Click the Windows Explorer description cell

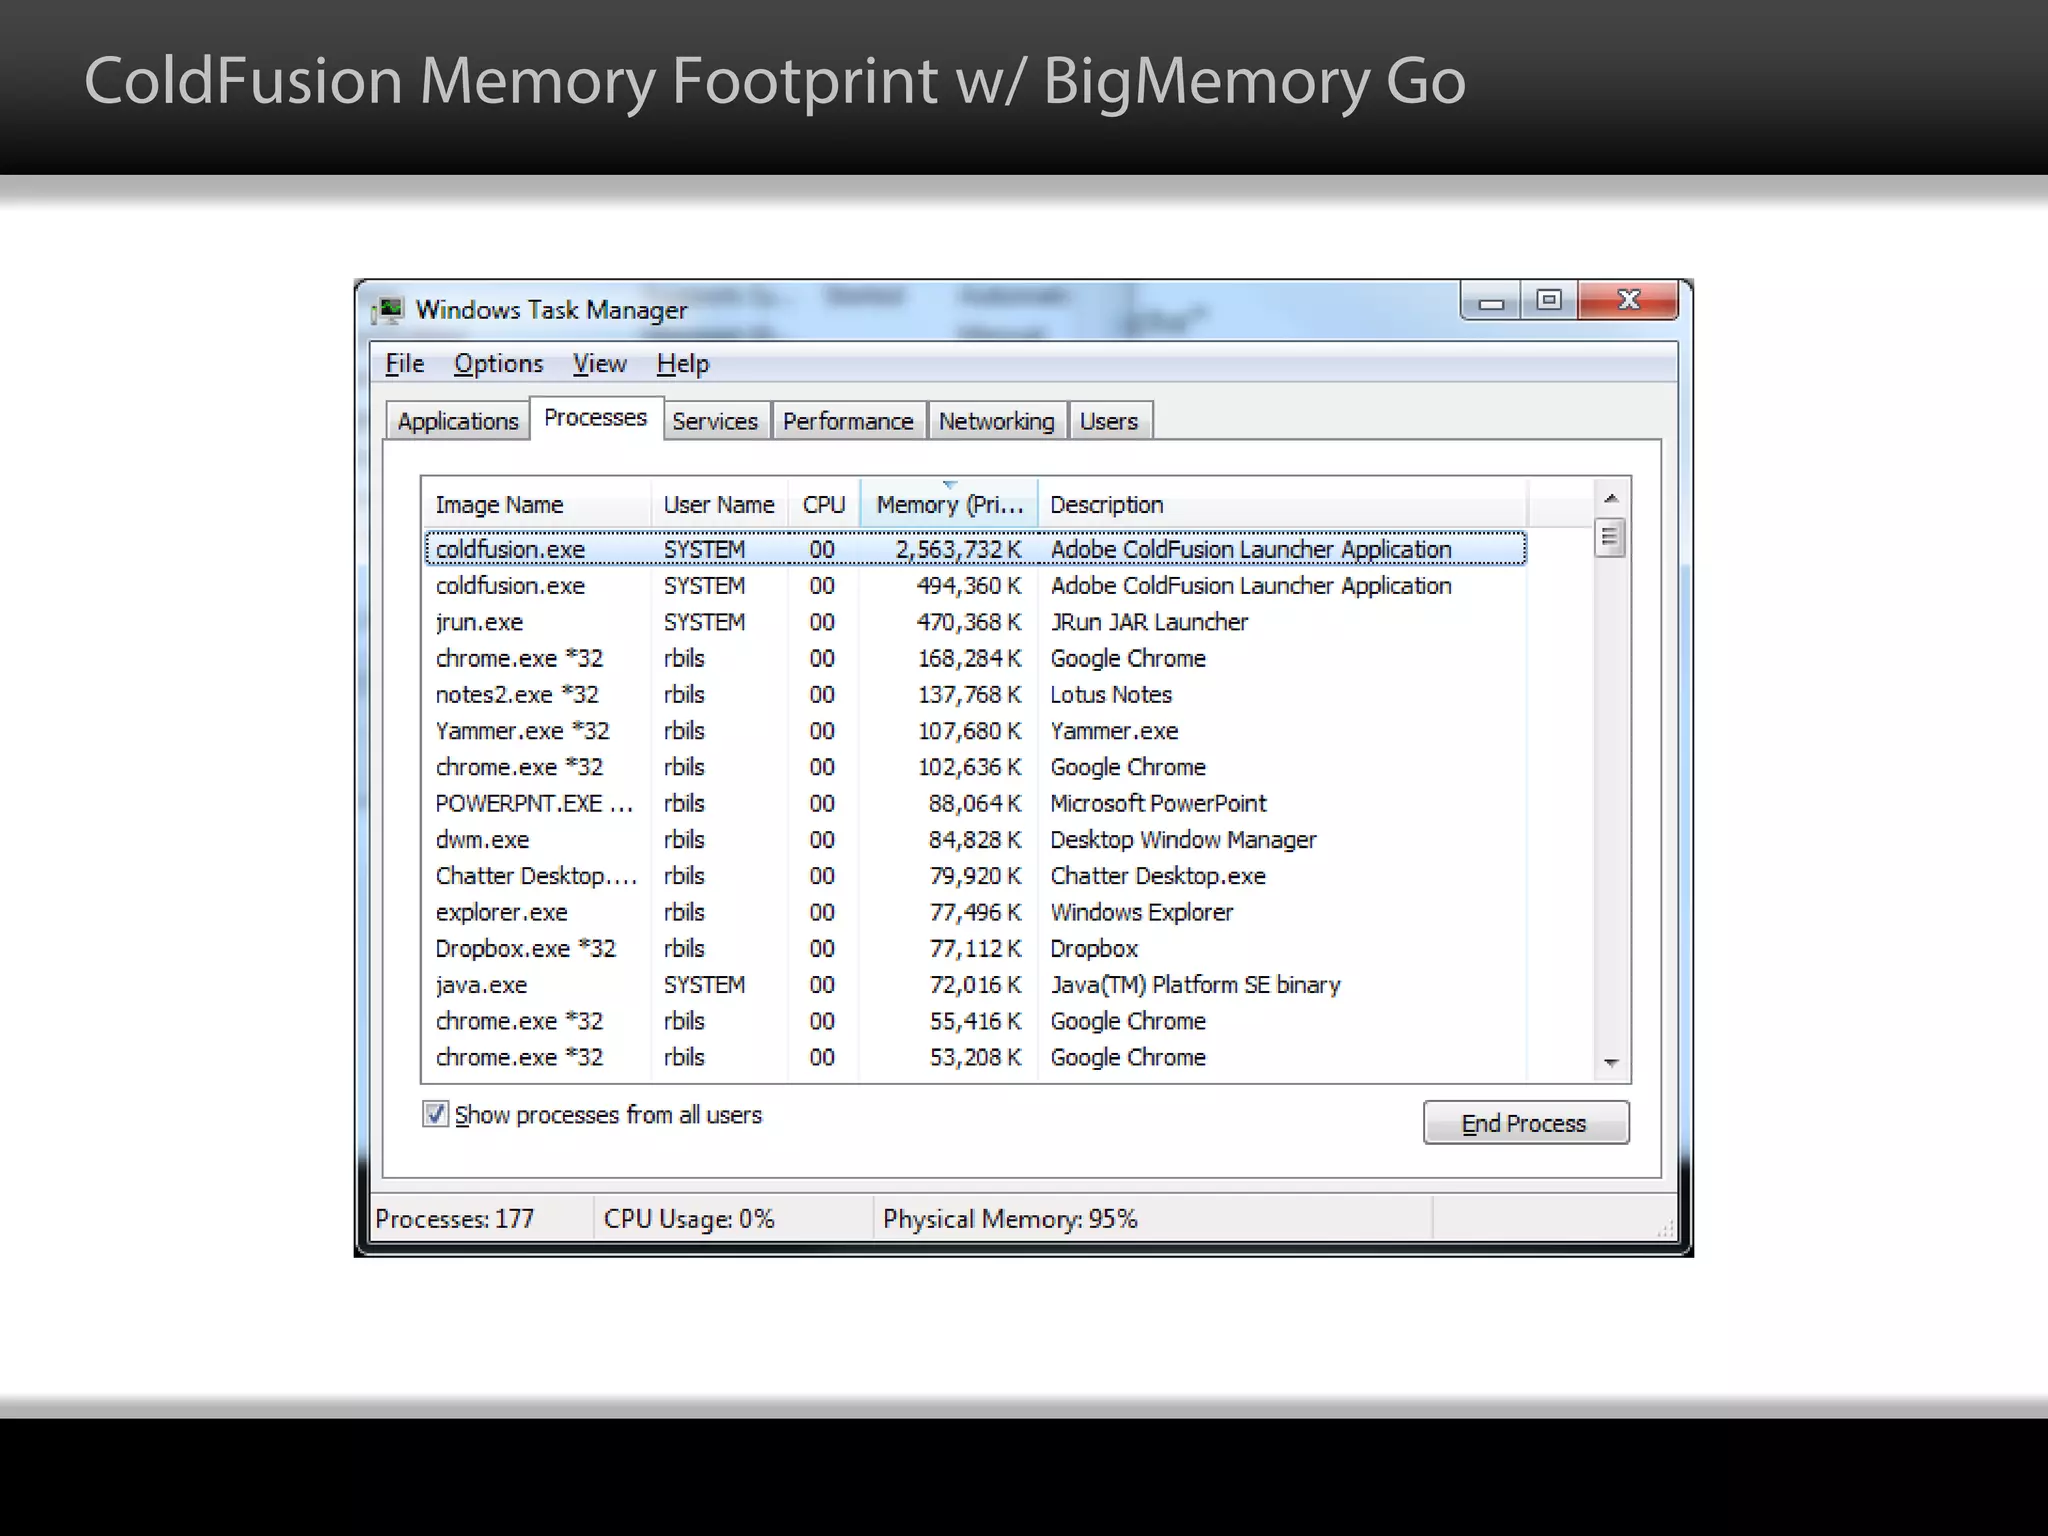pos(1141,912)
